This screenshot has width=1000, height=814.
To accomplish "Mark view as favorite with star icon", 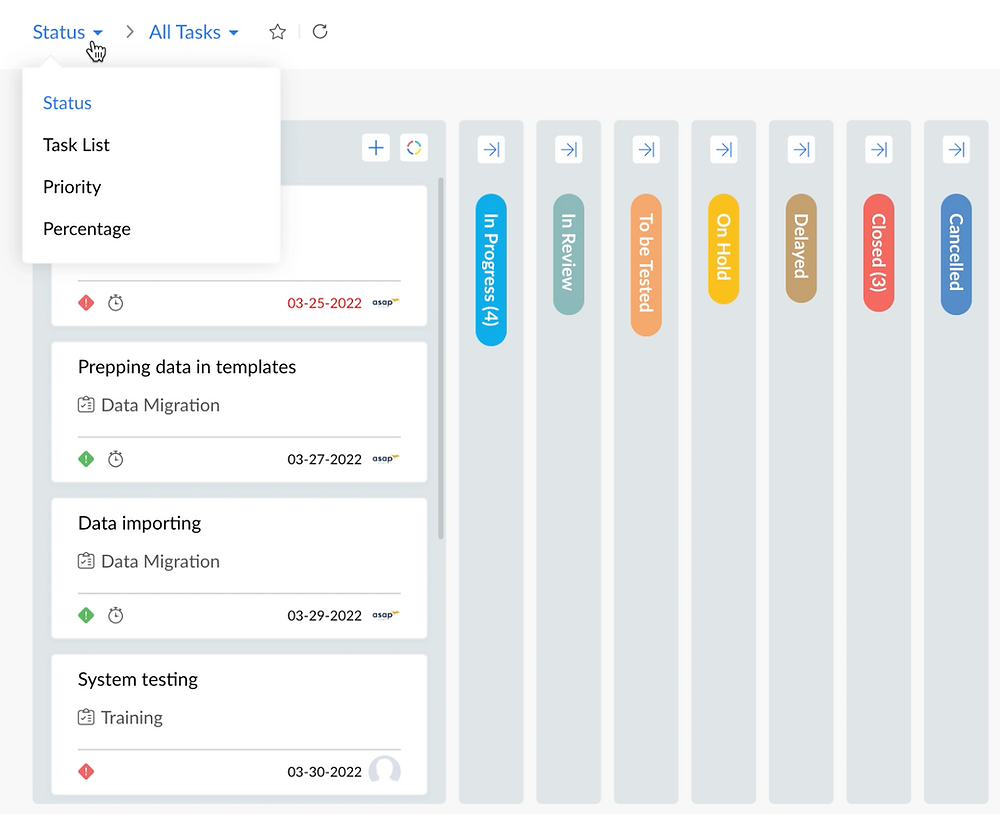I will 277,32.
